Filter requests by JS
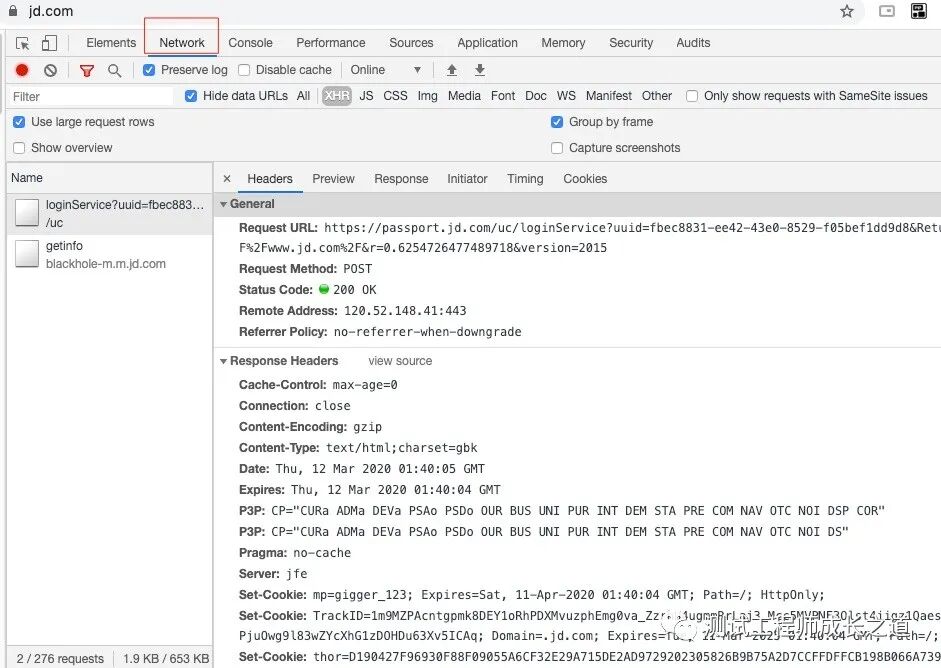This screenshot has width=941, height=668. [x=366, y=96]
